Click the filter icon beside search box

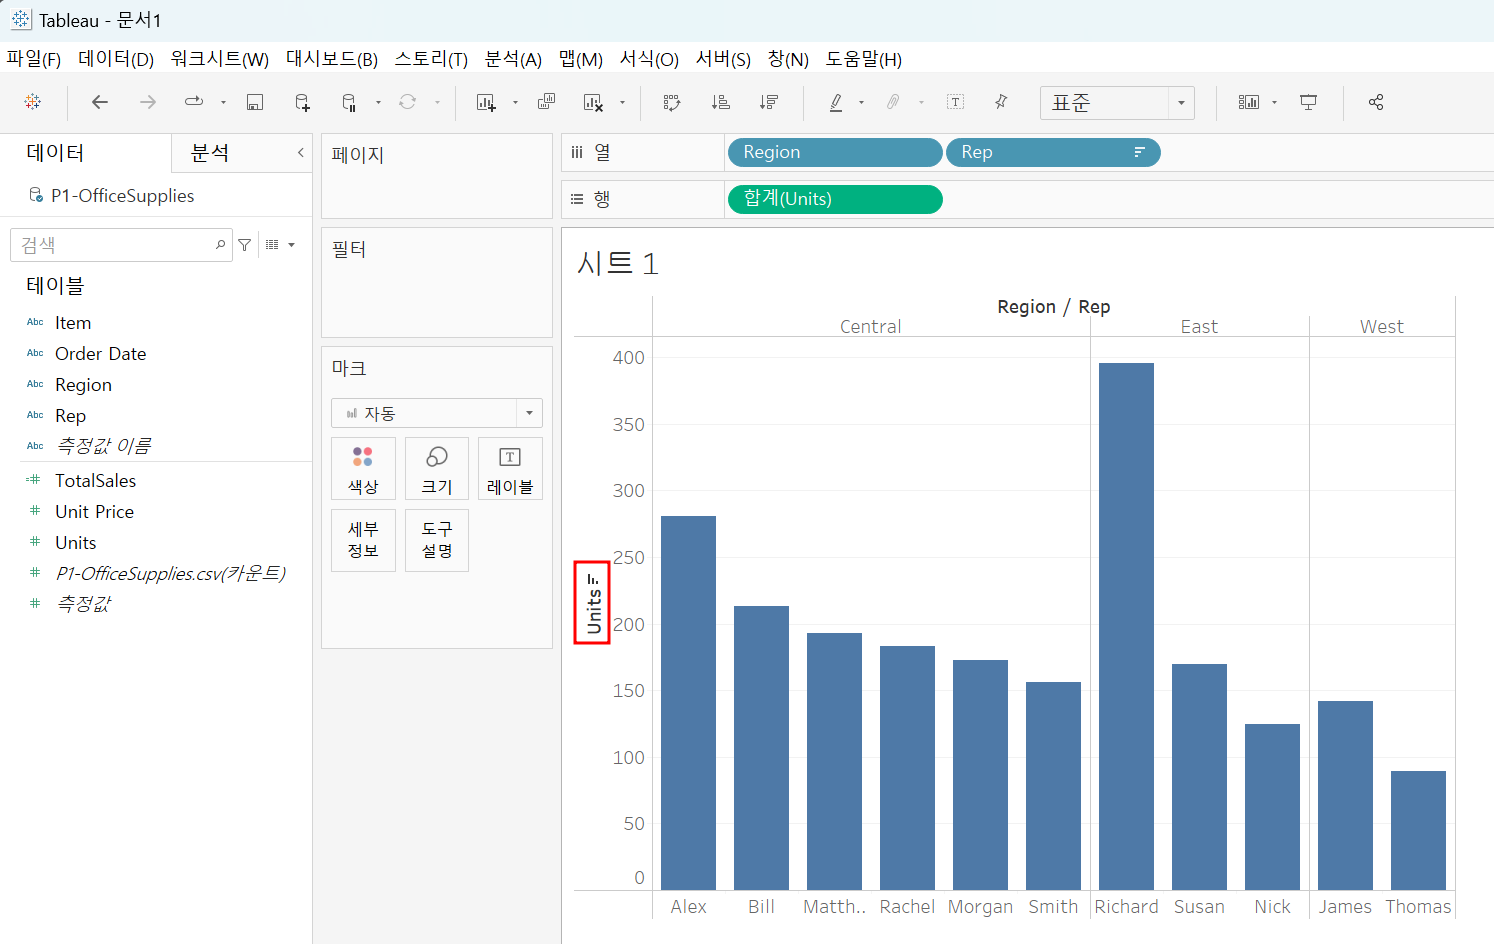(x=245, y=245)
